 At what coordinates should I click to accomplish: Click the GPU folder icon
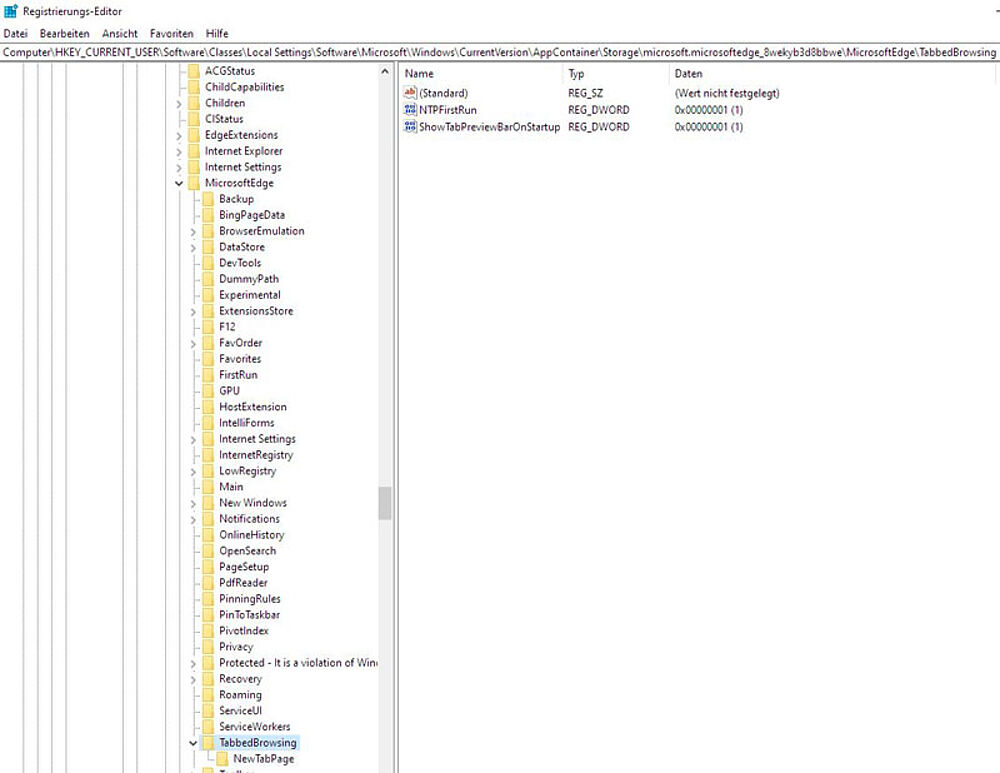tap(208, 391)
